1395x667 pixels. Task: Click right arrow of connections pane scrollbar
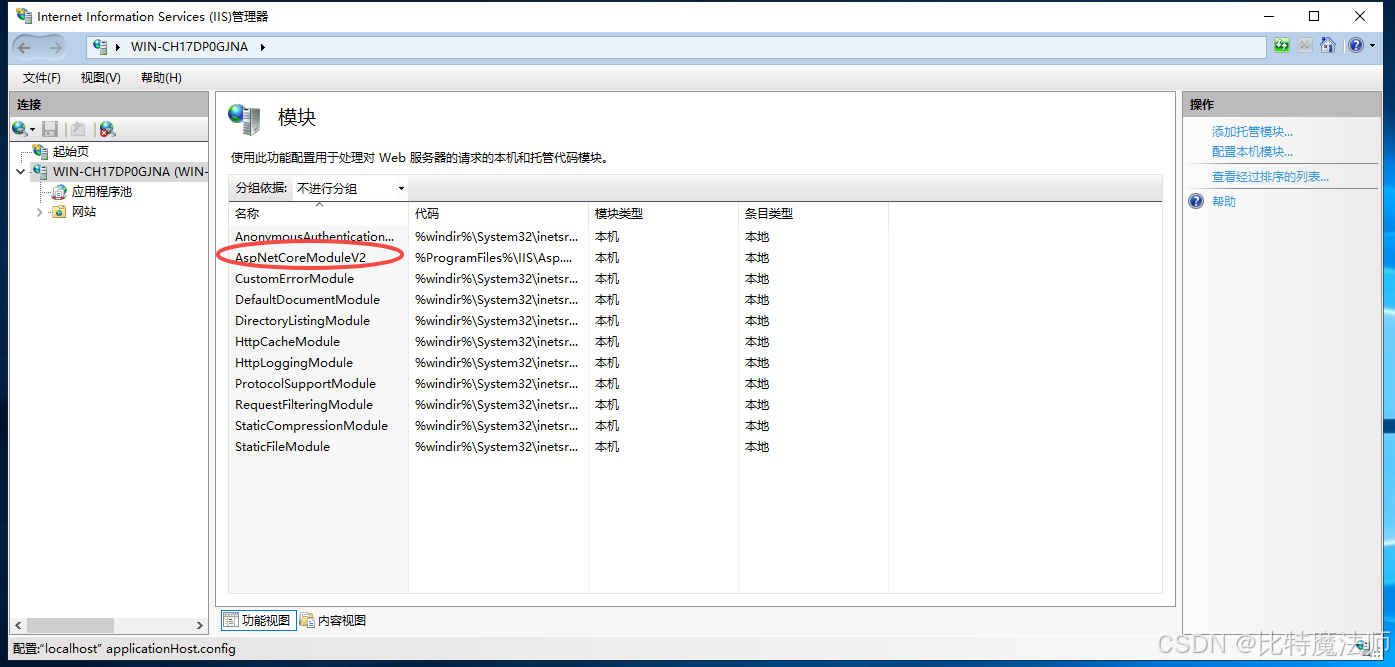pos(199,626)
